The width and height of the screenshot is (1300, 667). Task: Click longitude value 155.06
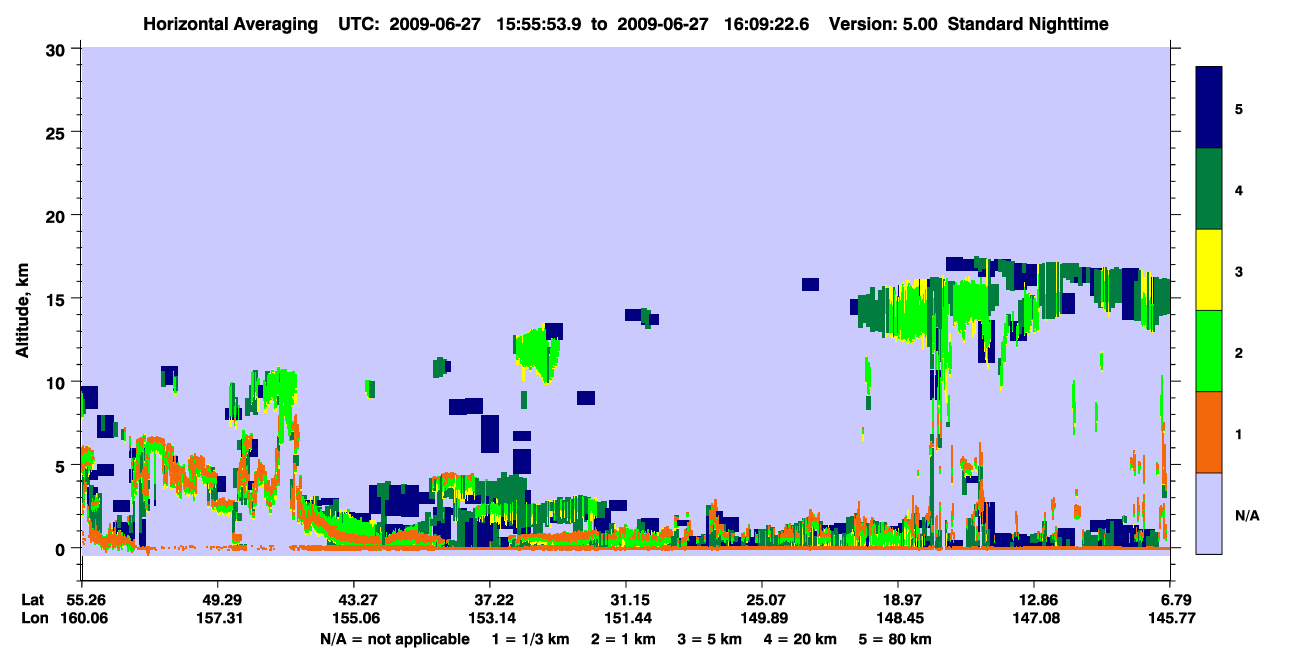(353, 619)
